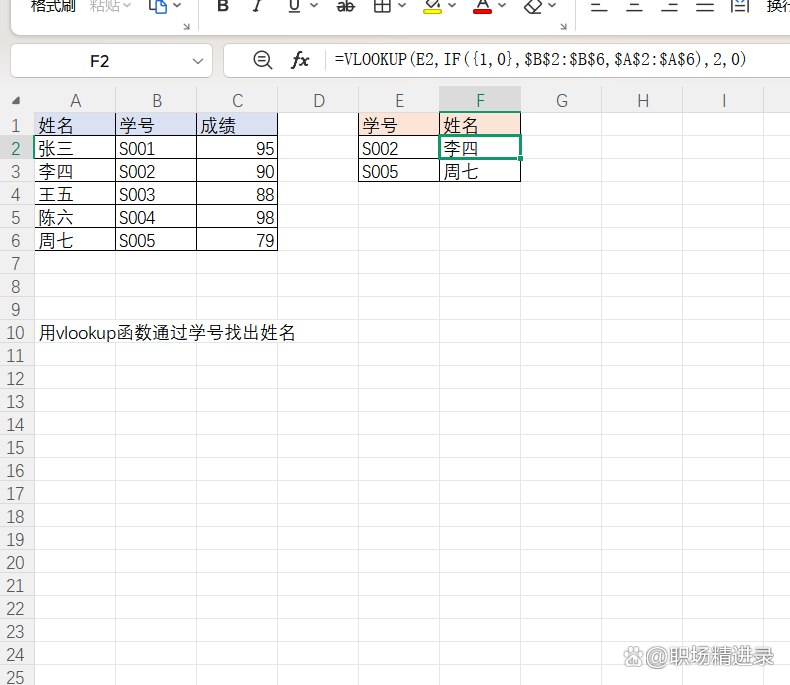
Task: Apply the yellow fill color icon
Action: 432,6
